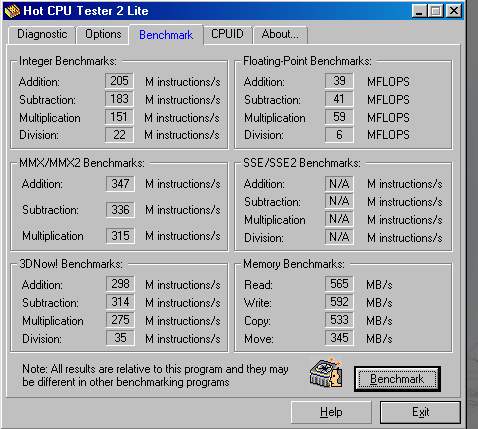Click the MMX Subtraction value 336

[120, 210]
